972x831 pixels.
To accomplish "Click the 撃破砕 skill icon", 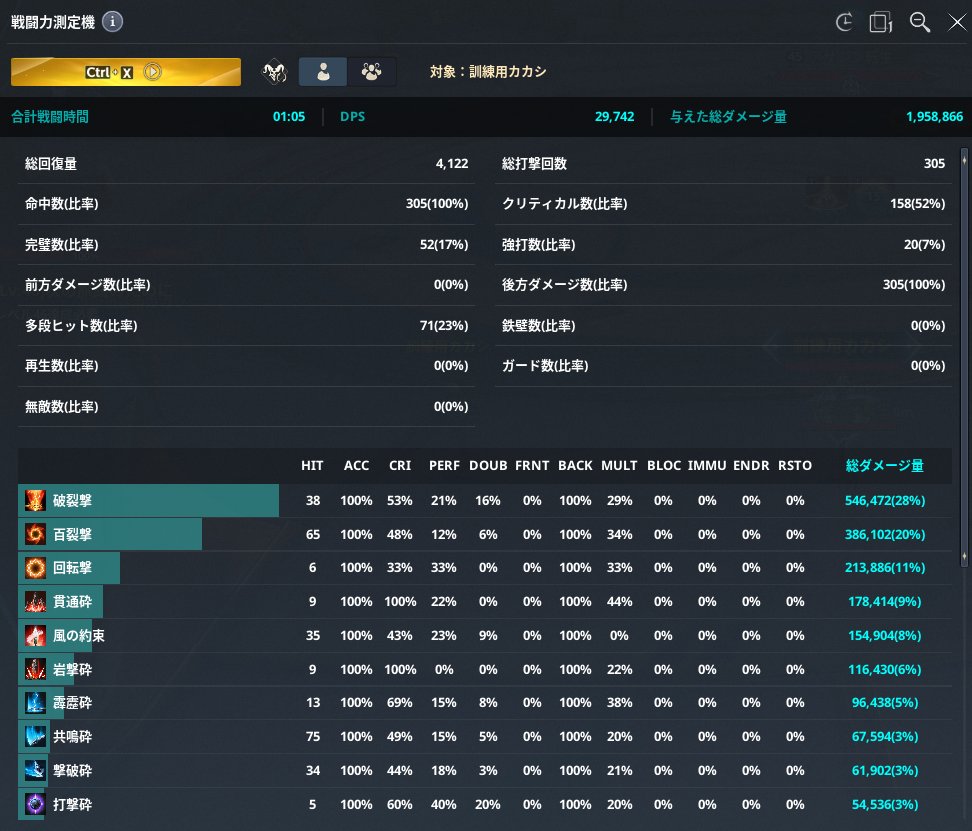I will 35,770.
